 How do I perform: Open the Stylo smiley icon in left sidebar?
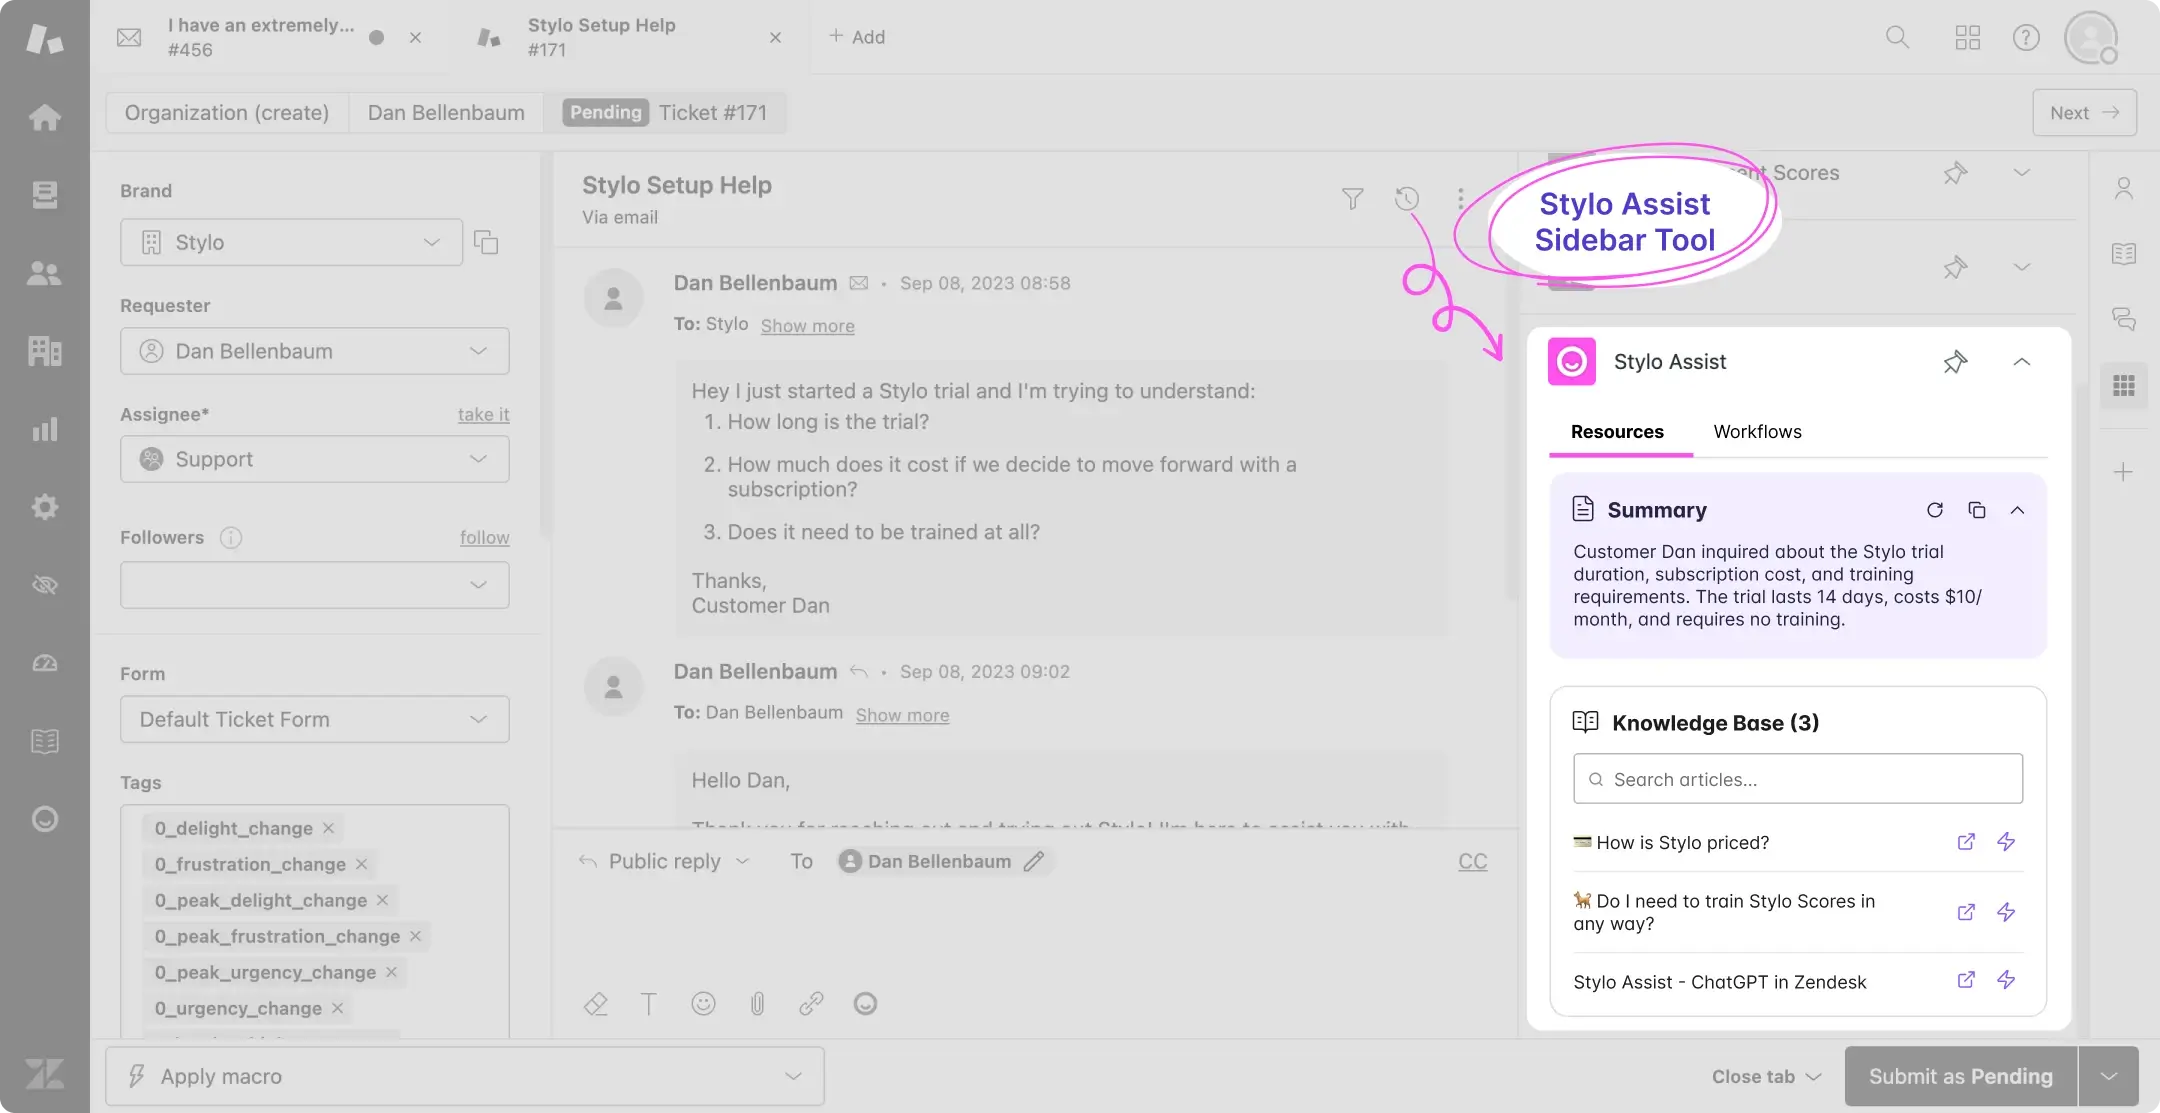click(x=44, y=819)
